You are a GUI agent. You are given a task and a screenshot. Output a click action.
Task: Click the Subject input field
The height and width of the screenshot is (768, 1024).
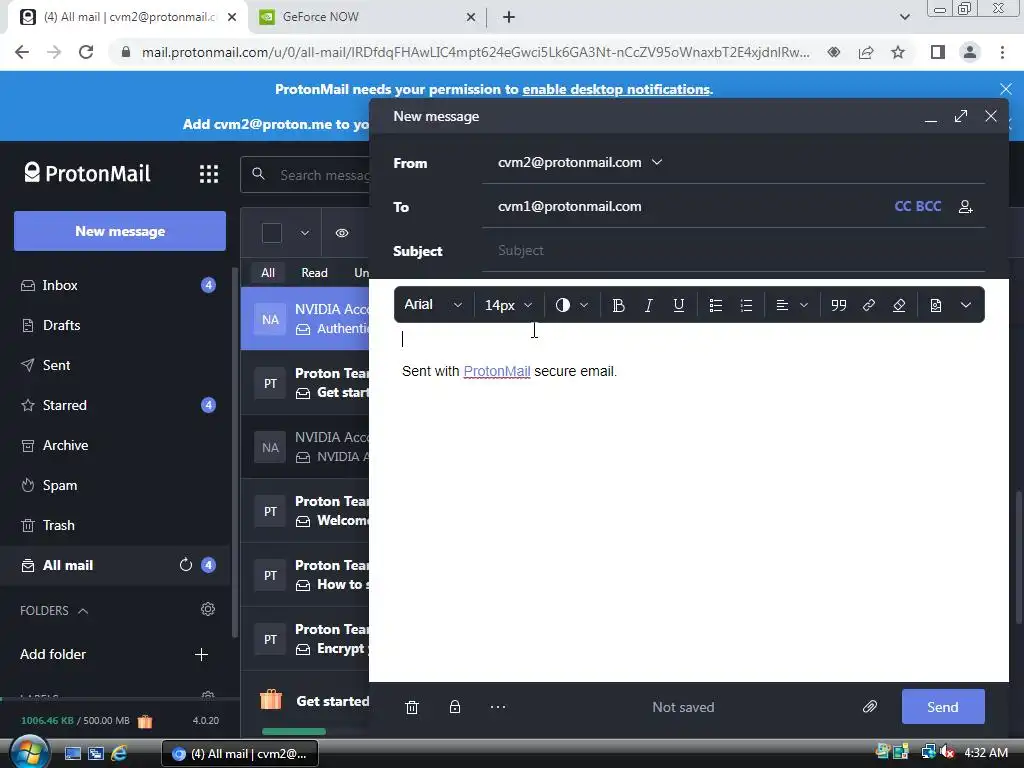pyautogui.click(x=733, y=251)
